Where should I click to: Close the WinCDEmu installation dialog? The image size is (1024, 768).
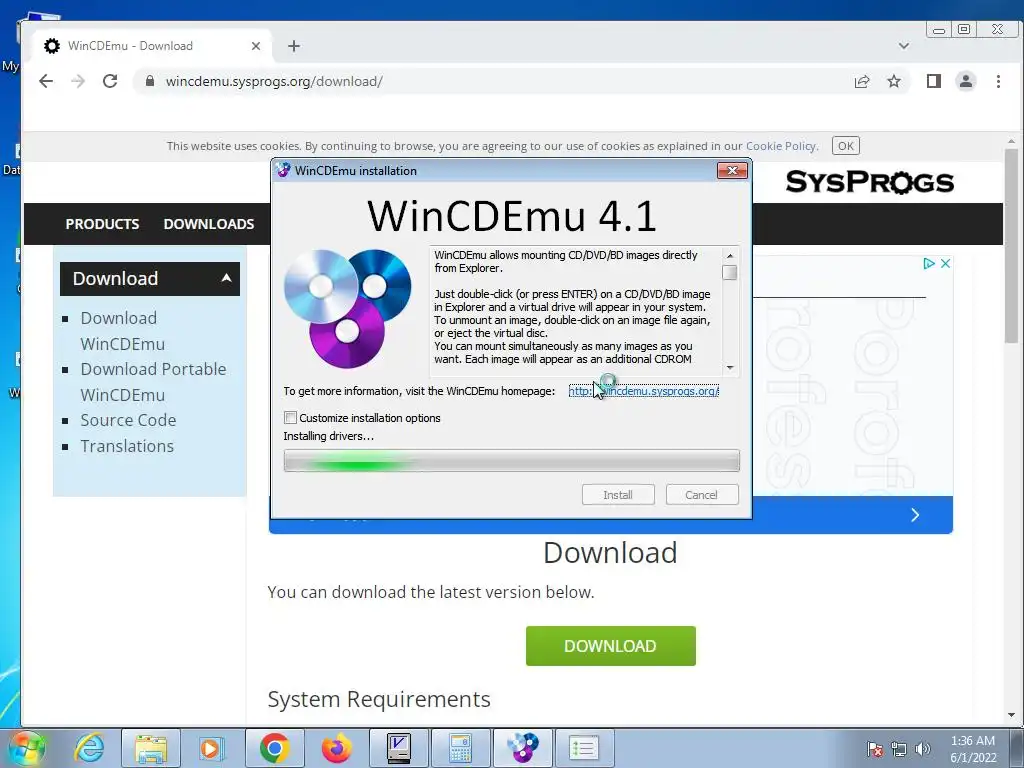pos(732,170)
